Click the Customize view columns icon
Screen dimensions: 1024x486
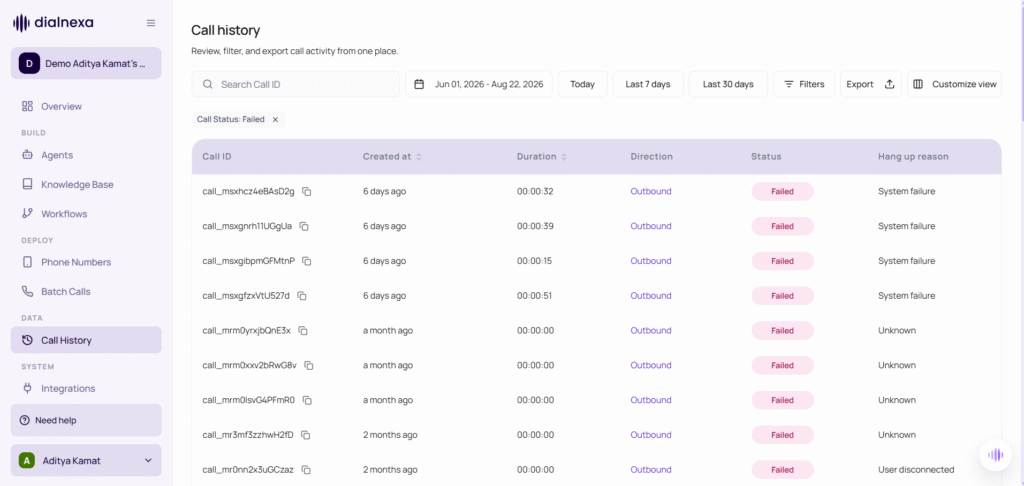tap(918, 84)
